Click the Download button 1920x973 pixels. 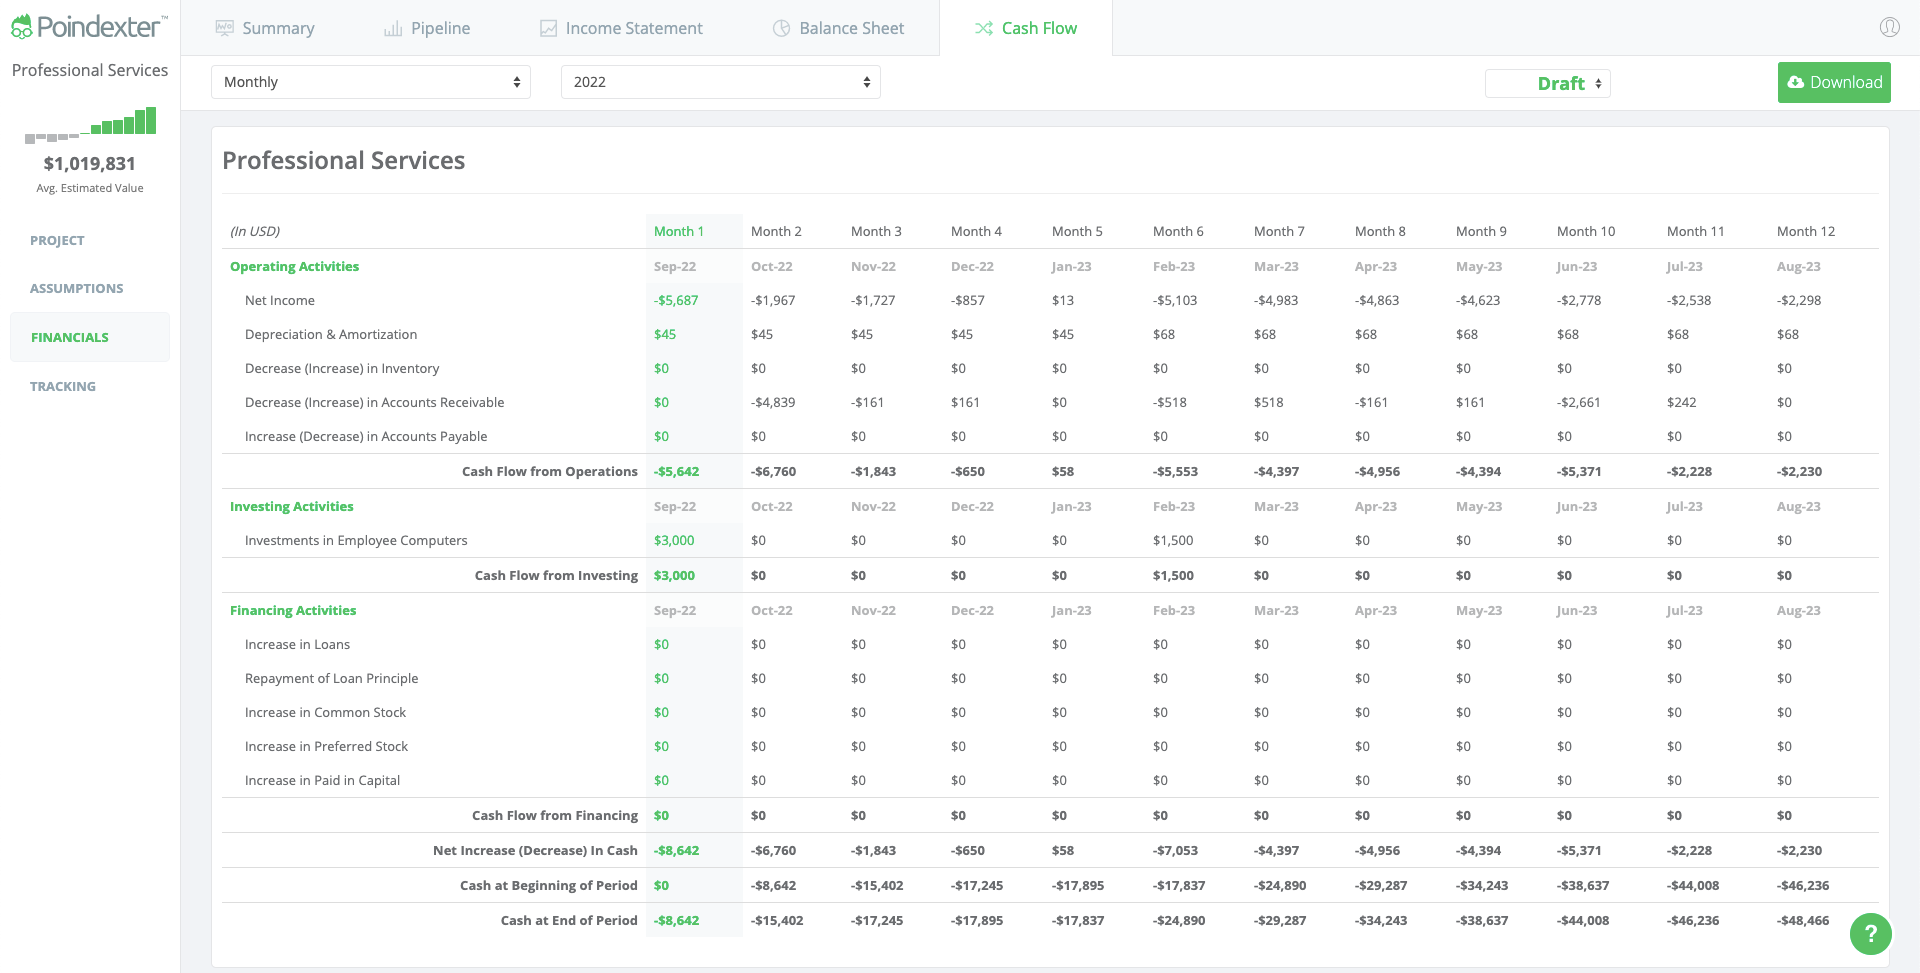point(1834,82)
